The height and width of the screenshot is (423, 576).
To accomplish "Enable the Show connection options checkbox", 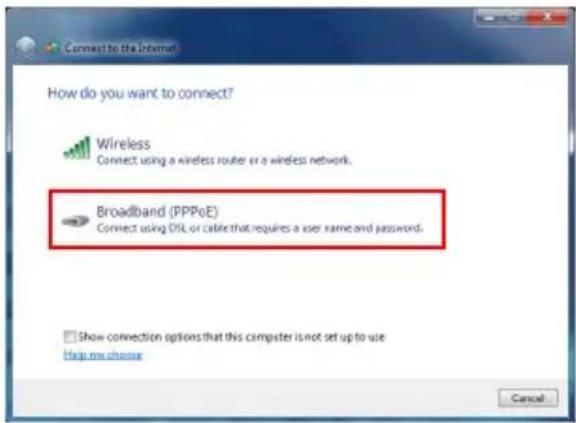I will pyautogui.click(x=69, y=336).
